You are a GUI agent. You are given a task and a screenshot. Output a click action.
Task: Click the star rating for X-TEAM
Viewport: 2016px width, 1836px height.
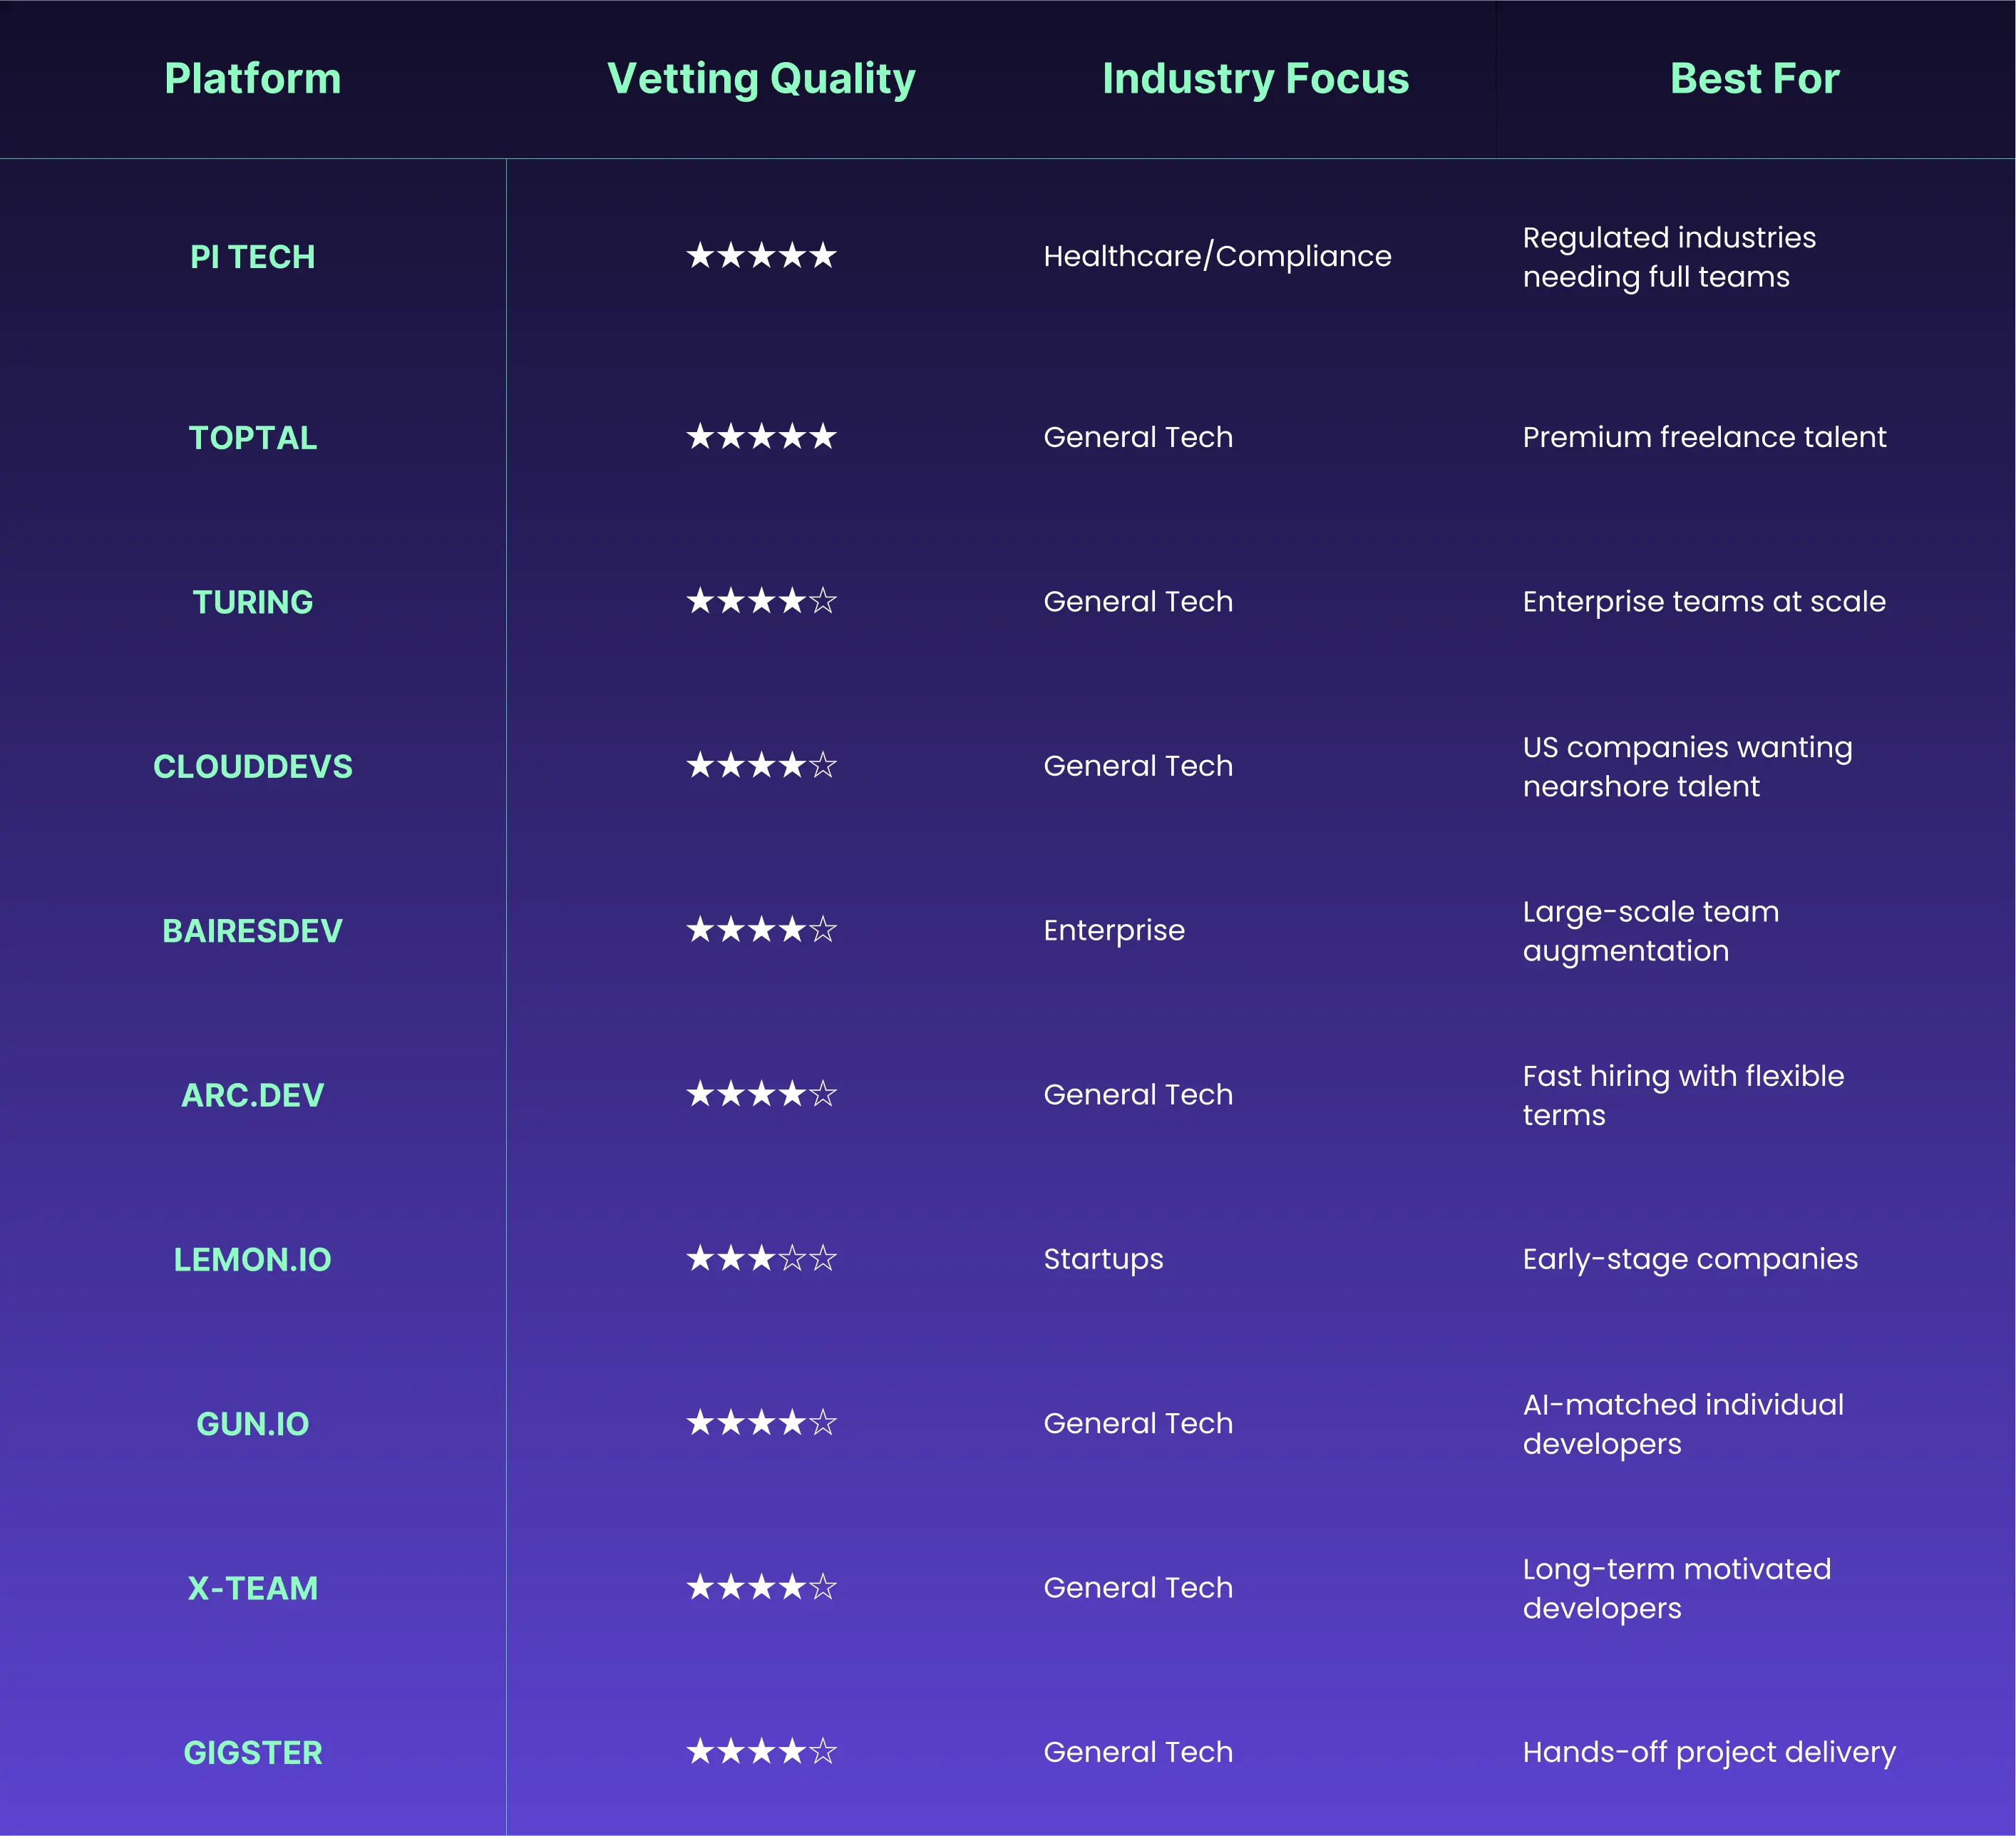tap(761, 1587)
